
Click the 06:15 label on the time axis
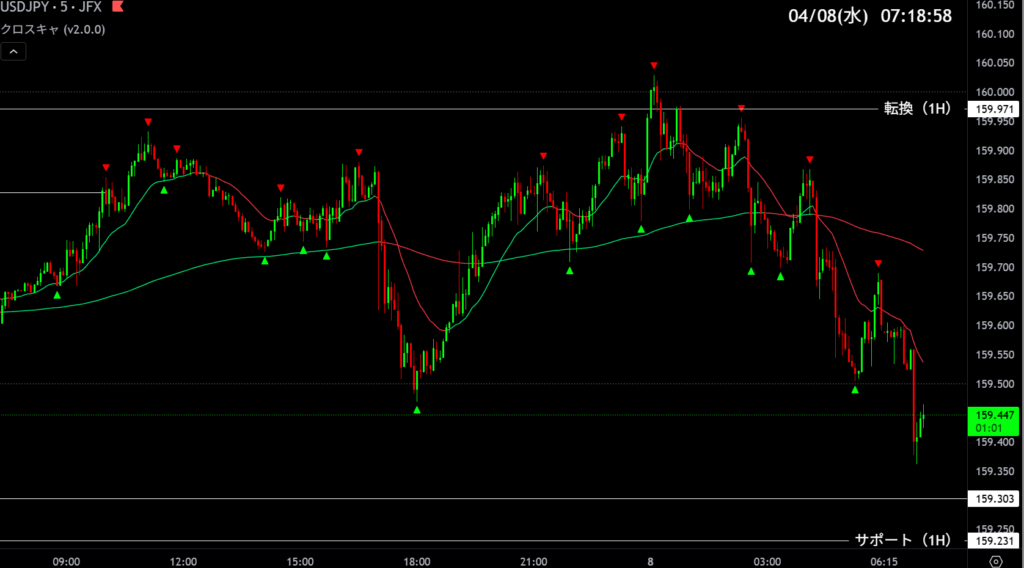pyautogui.click(x=883, y=561)
